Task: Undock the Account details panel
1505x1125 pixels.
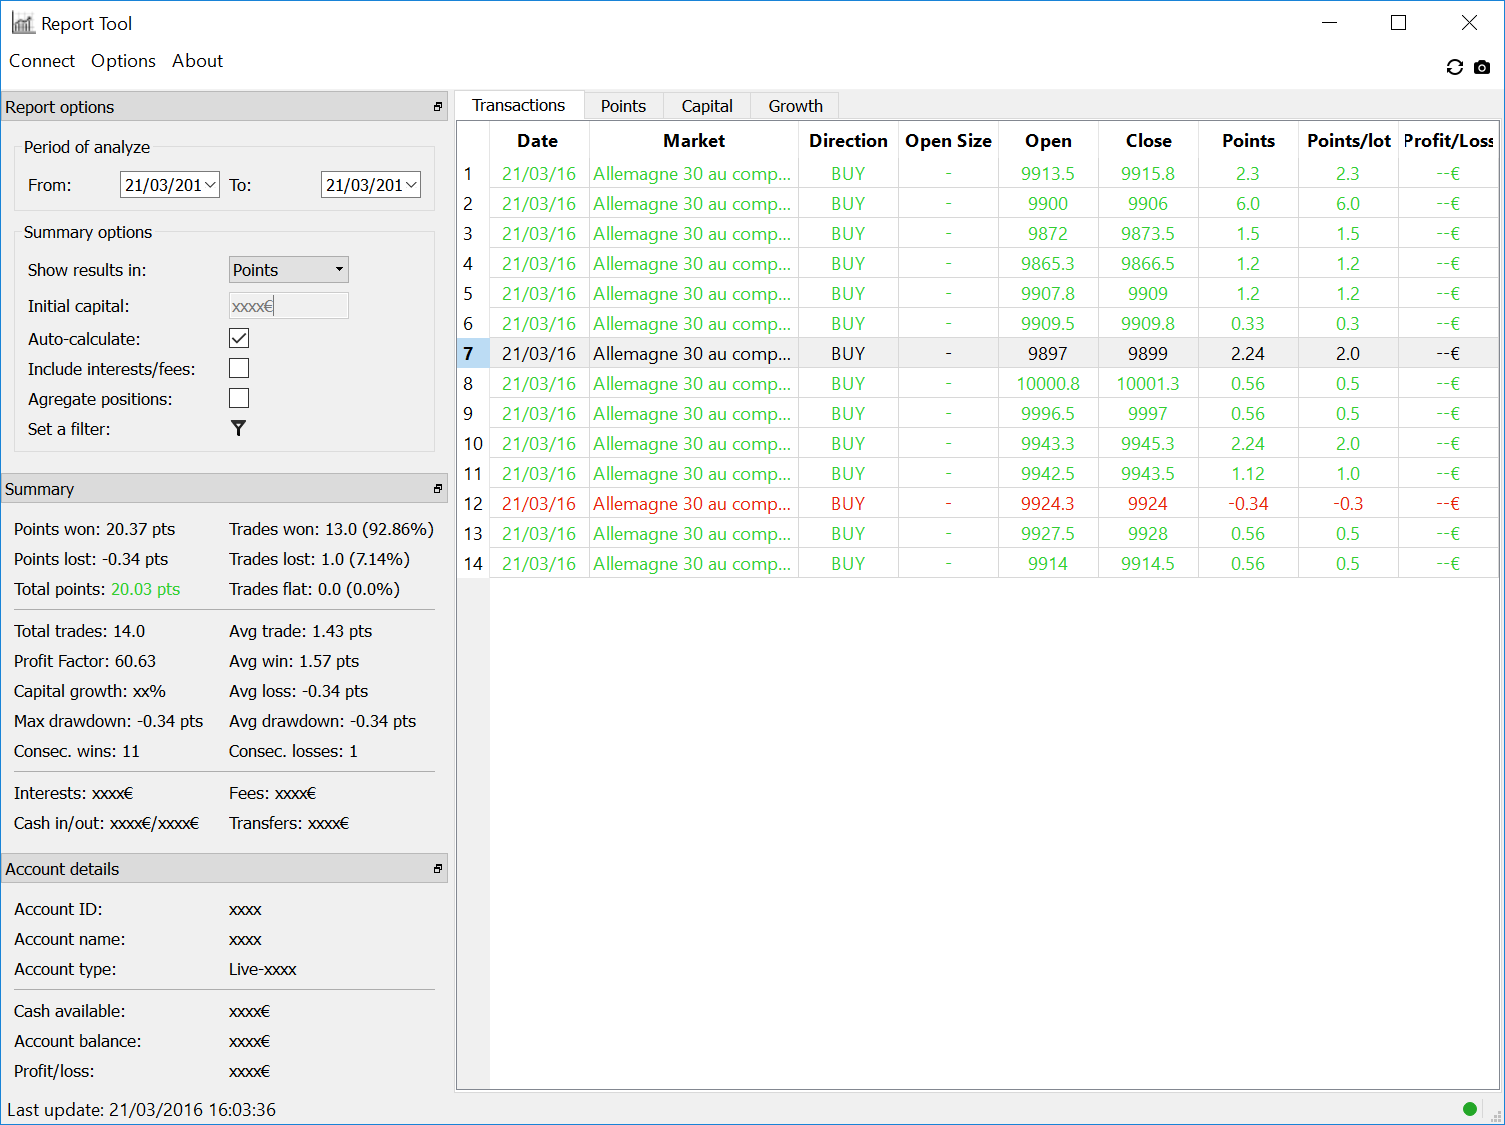Action: [437, 869]
